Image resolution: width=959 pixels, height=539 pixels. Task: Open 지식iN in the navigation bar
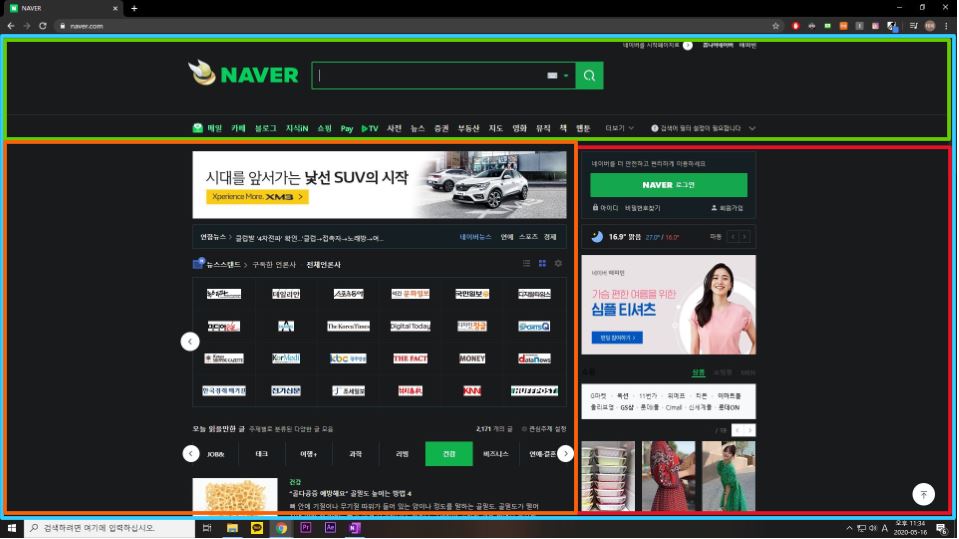[x=297, y=128]
